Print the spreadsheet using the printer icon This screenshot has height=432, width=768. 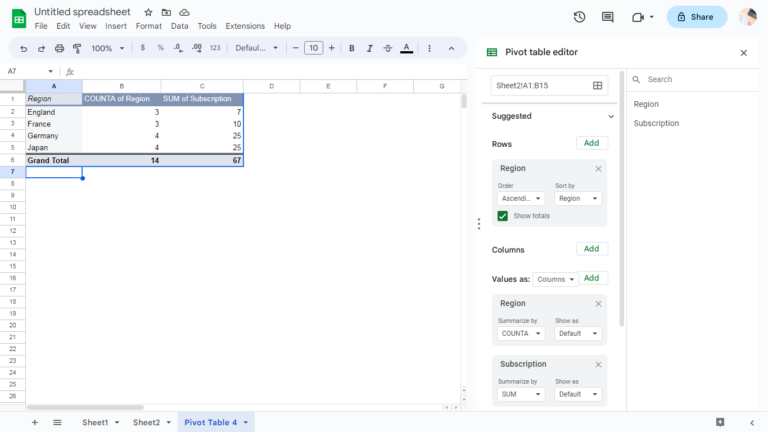point(59,48)
